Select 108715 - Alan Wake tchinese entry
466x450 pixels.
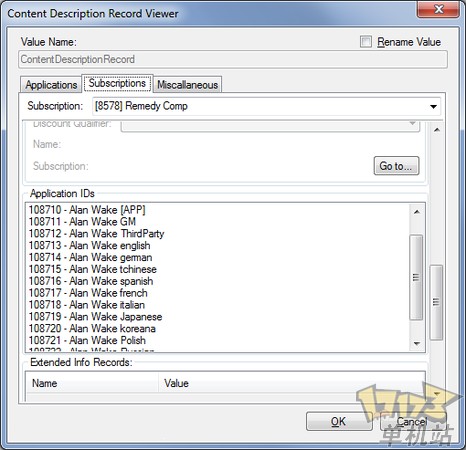point(93,269)
